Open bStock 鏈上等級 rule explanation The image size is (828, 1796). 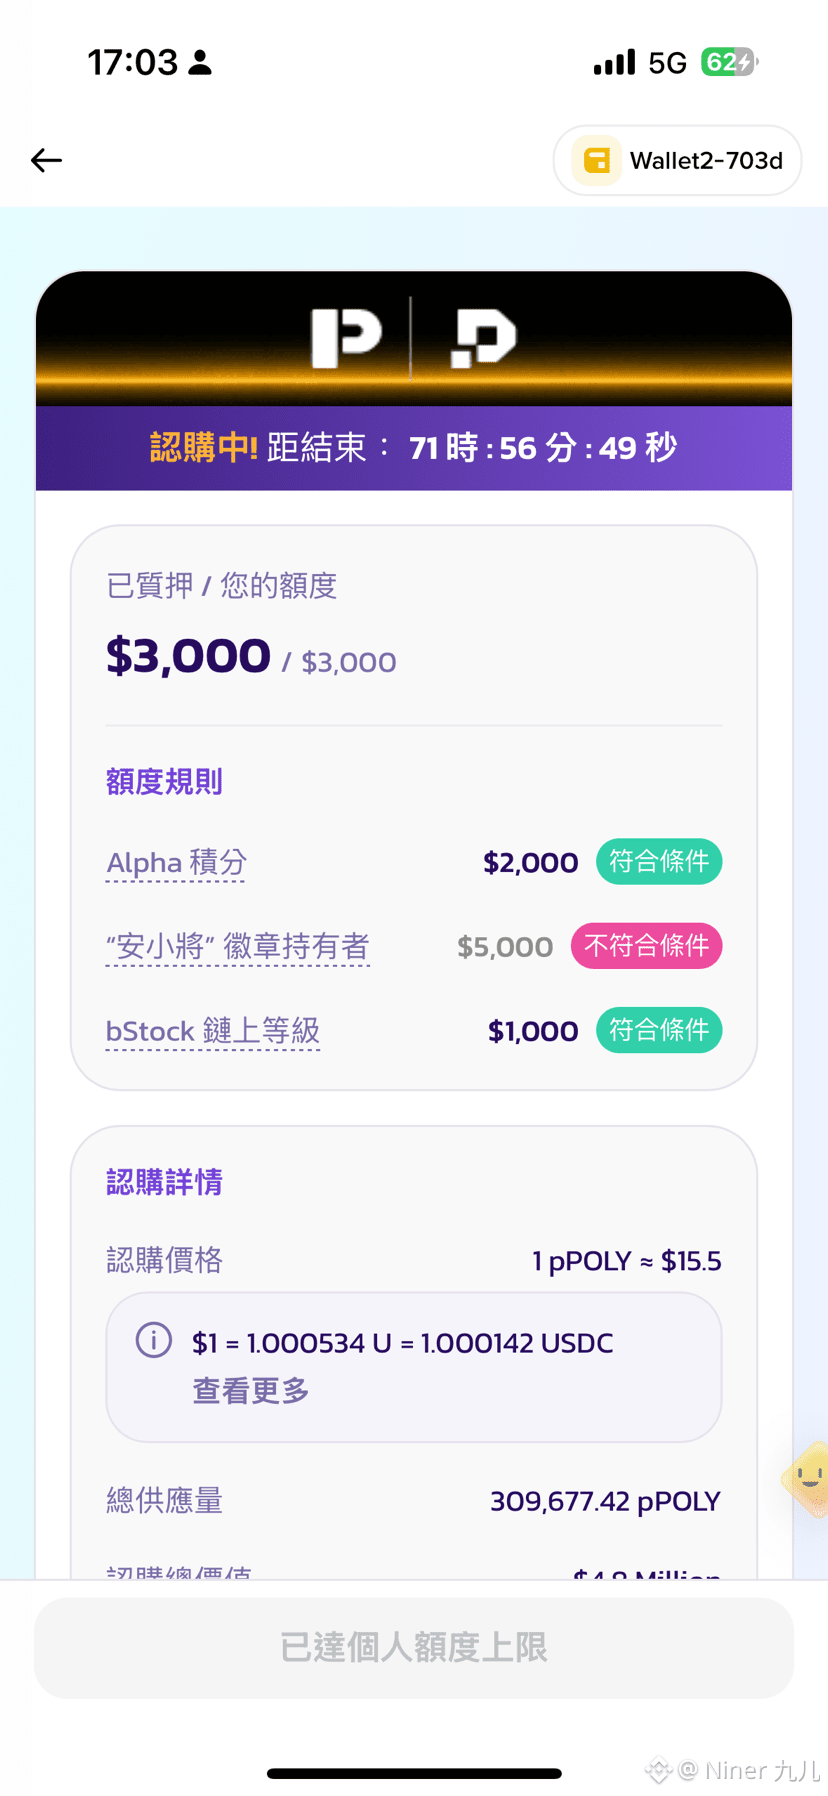[x=213, y=1031]
